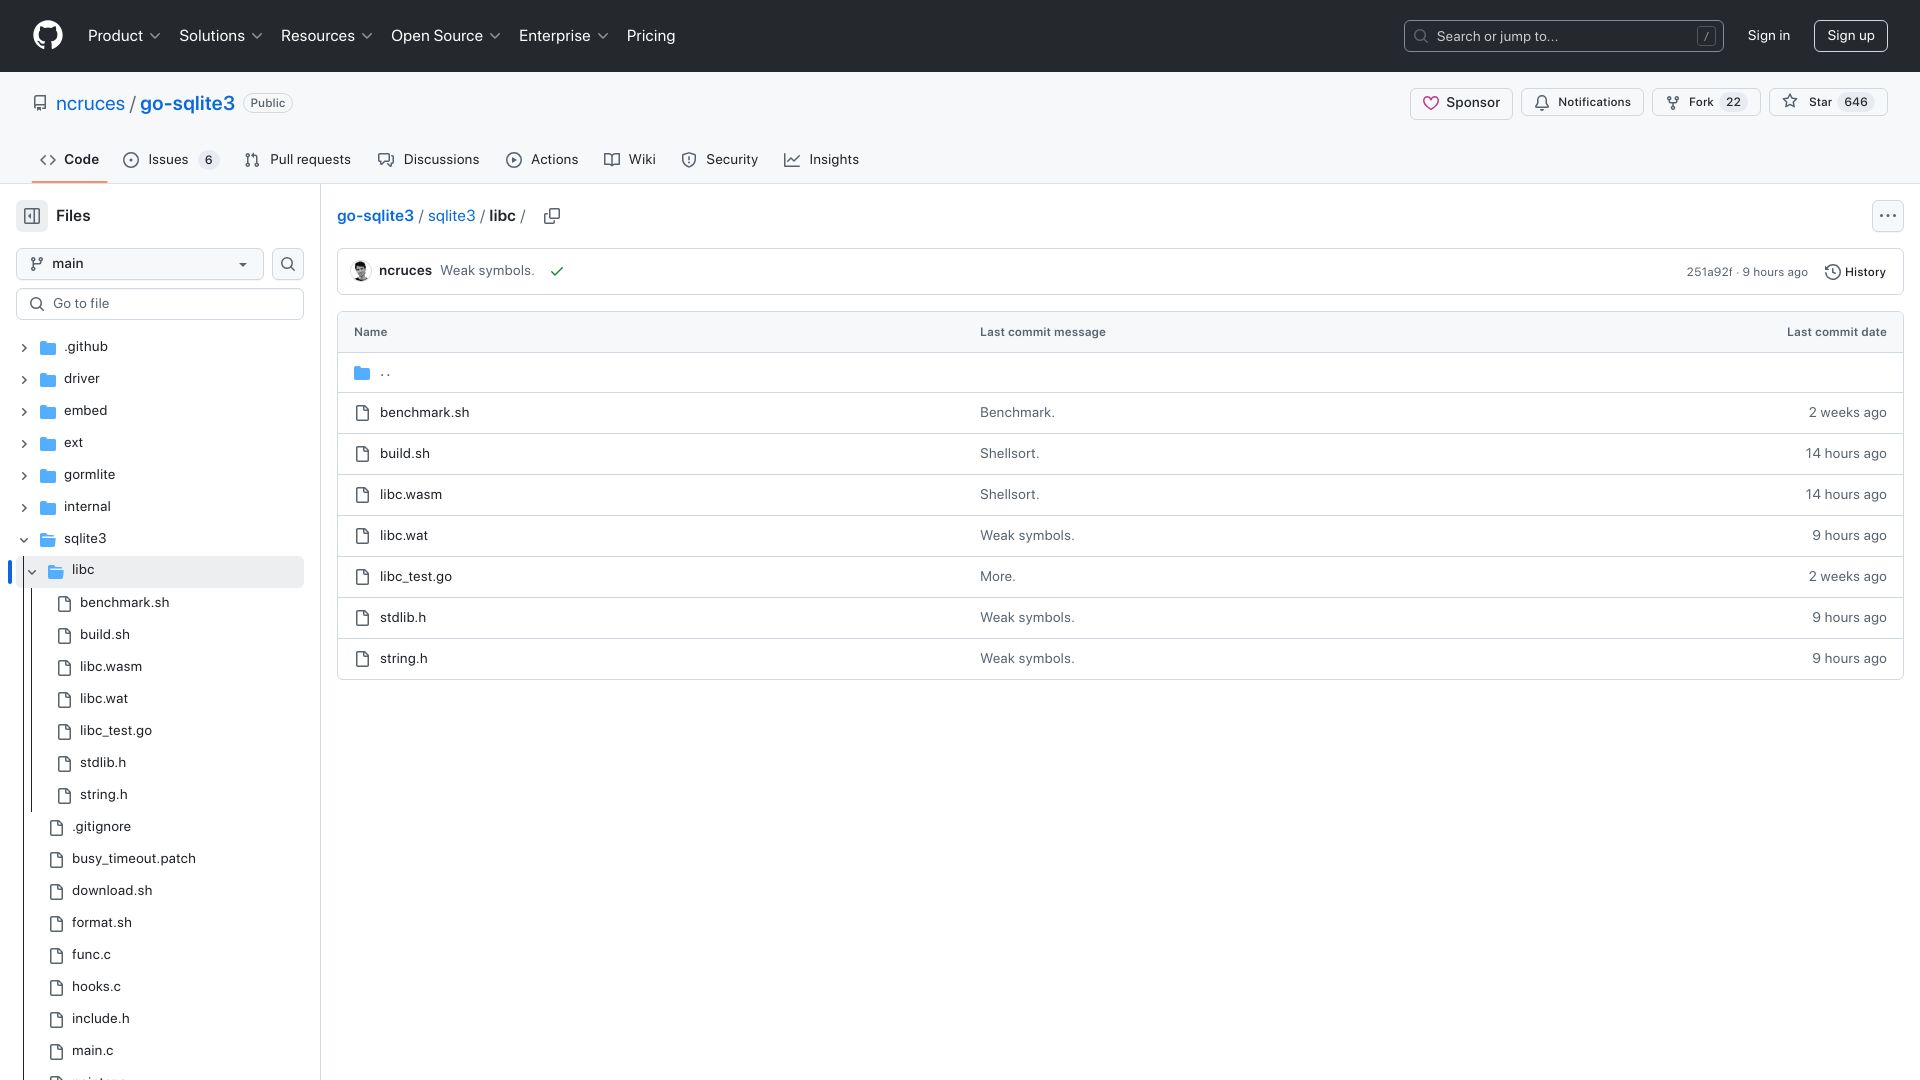
Task: Open the Security tab
Action: (720, 160)
